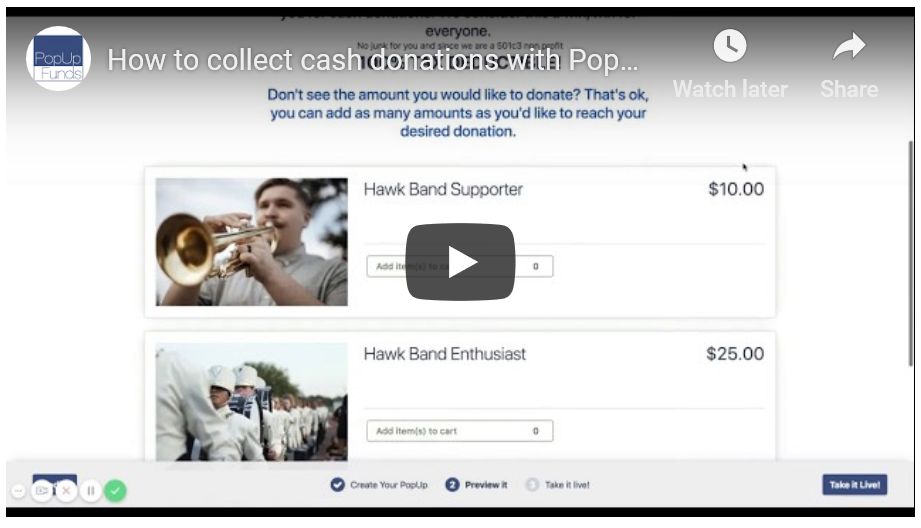Click the green checkmark recorder button
The width and height of the screenshot is (921, 528).
[x=116, y=490]
